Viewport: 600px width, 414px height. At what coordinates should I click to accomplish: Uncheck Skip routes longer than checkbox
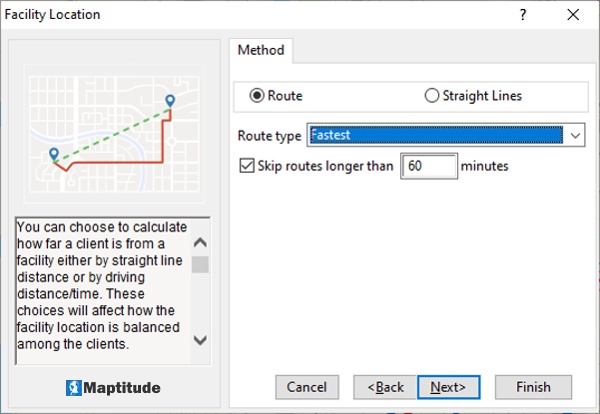click(x=247, y=166)
